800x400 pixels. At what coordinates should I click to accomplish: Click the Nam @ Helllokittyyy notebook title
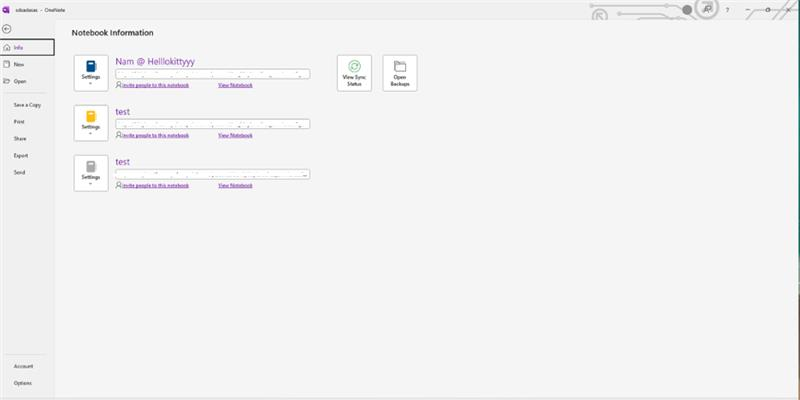[155, 61]
